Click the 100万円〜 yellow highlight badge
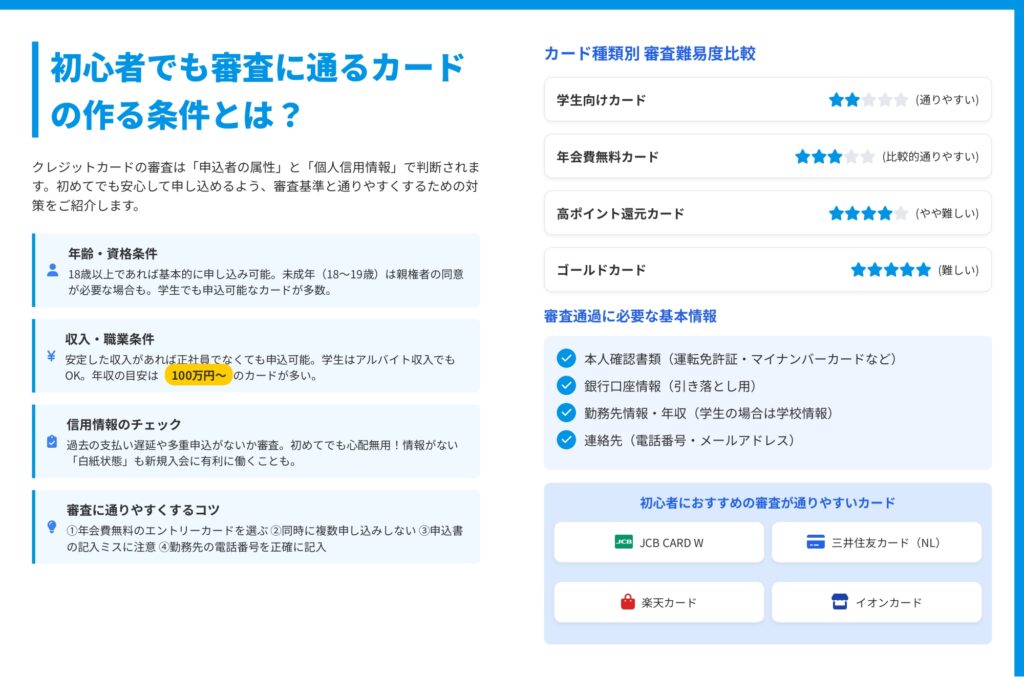Screen dimensions: 1024x677 coord(198,376)
